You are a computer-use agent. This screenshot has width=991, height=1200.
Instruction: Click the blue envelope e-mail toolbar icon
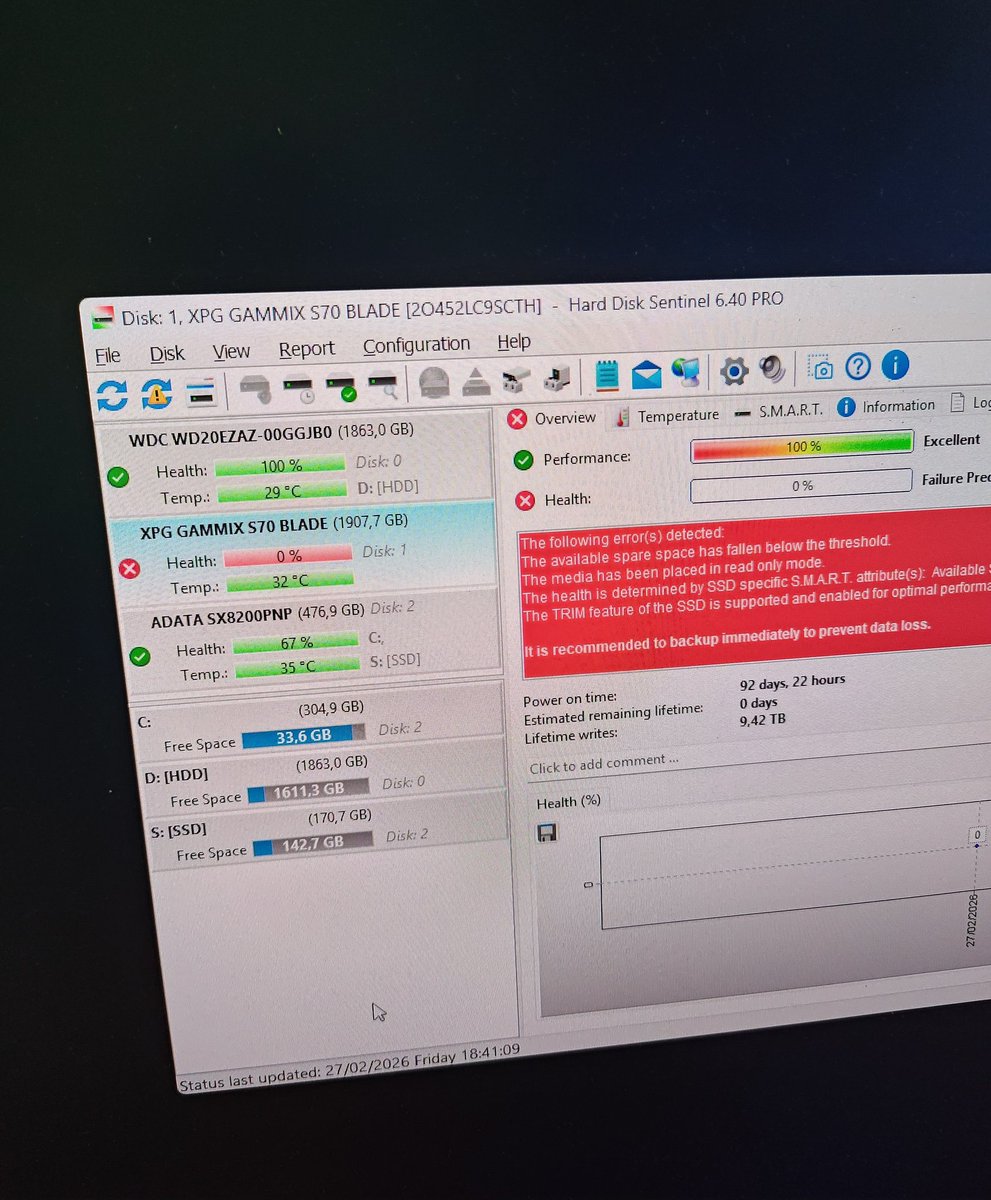click(647, 373)
